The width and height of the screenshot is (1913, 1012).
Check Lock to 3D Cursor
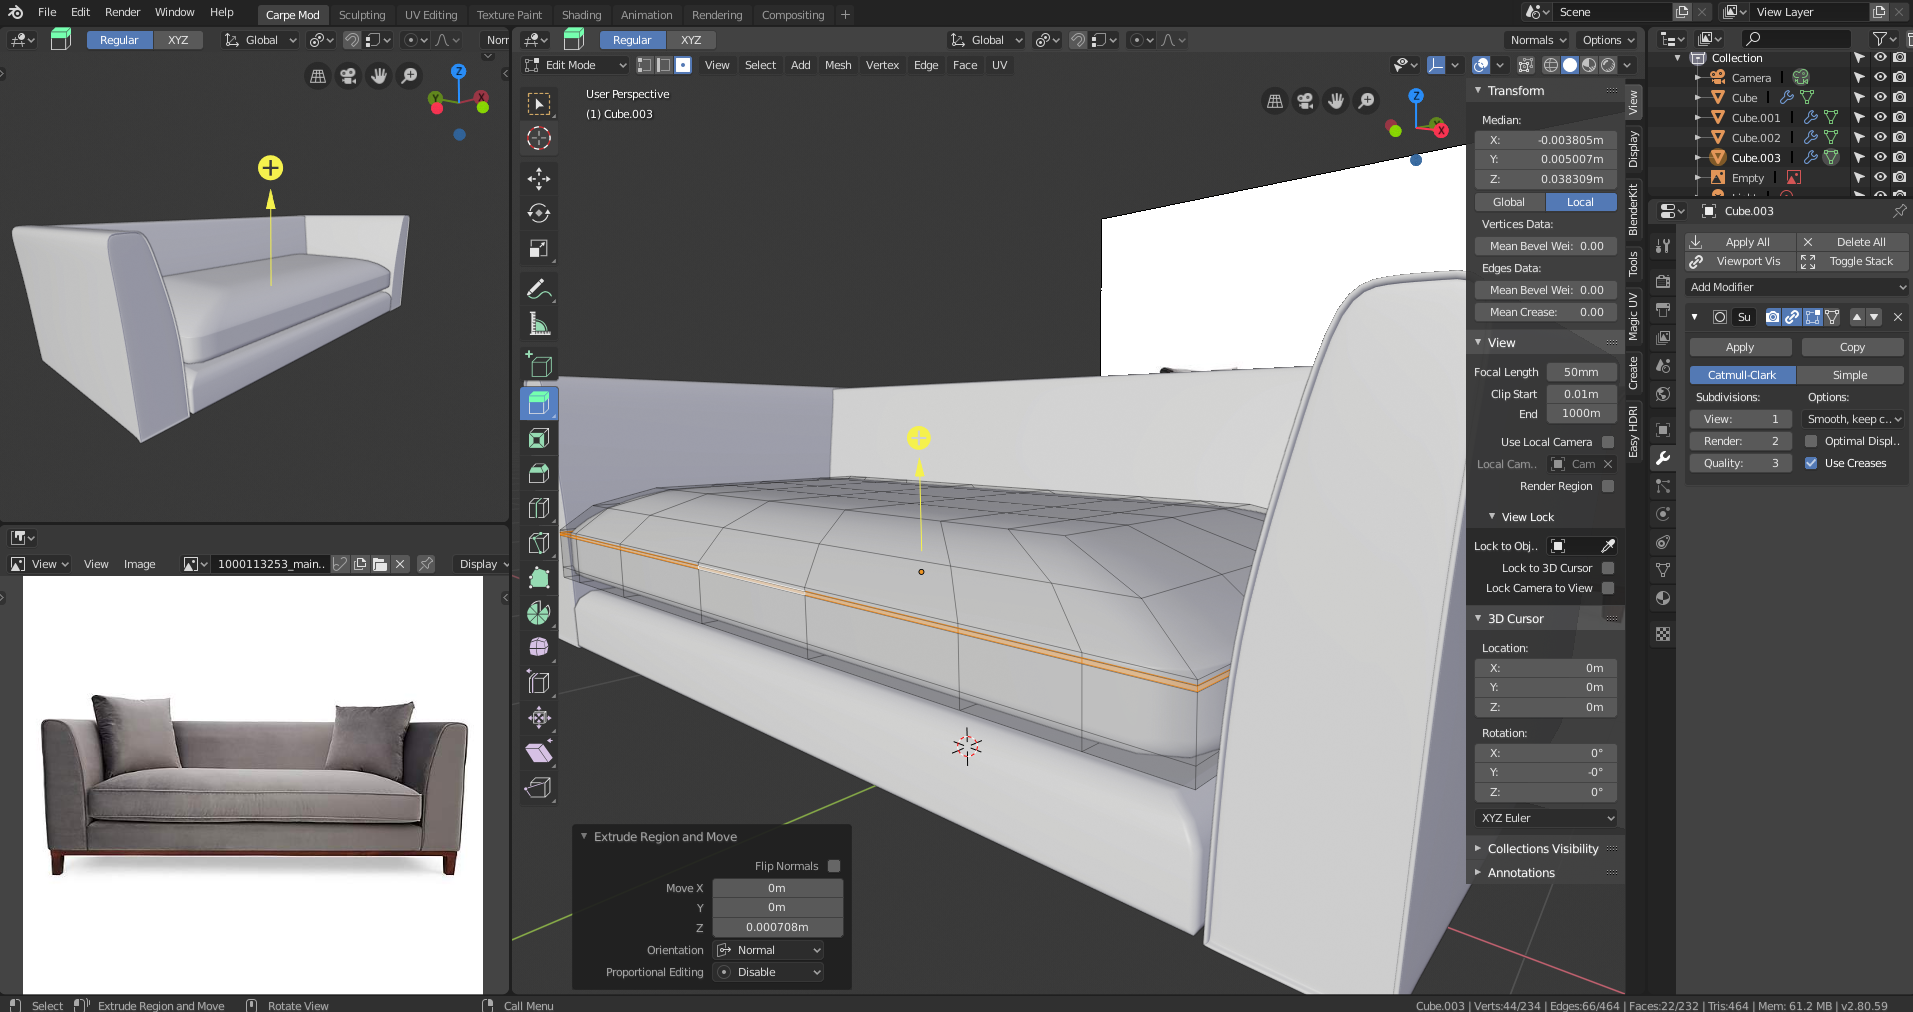1608,568
